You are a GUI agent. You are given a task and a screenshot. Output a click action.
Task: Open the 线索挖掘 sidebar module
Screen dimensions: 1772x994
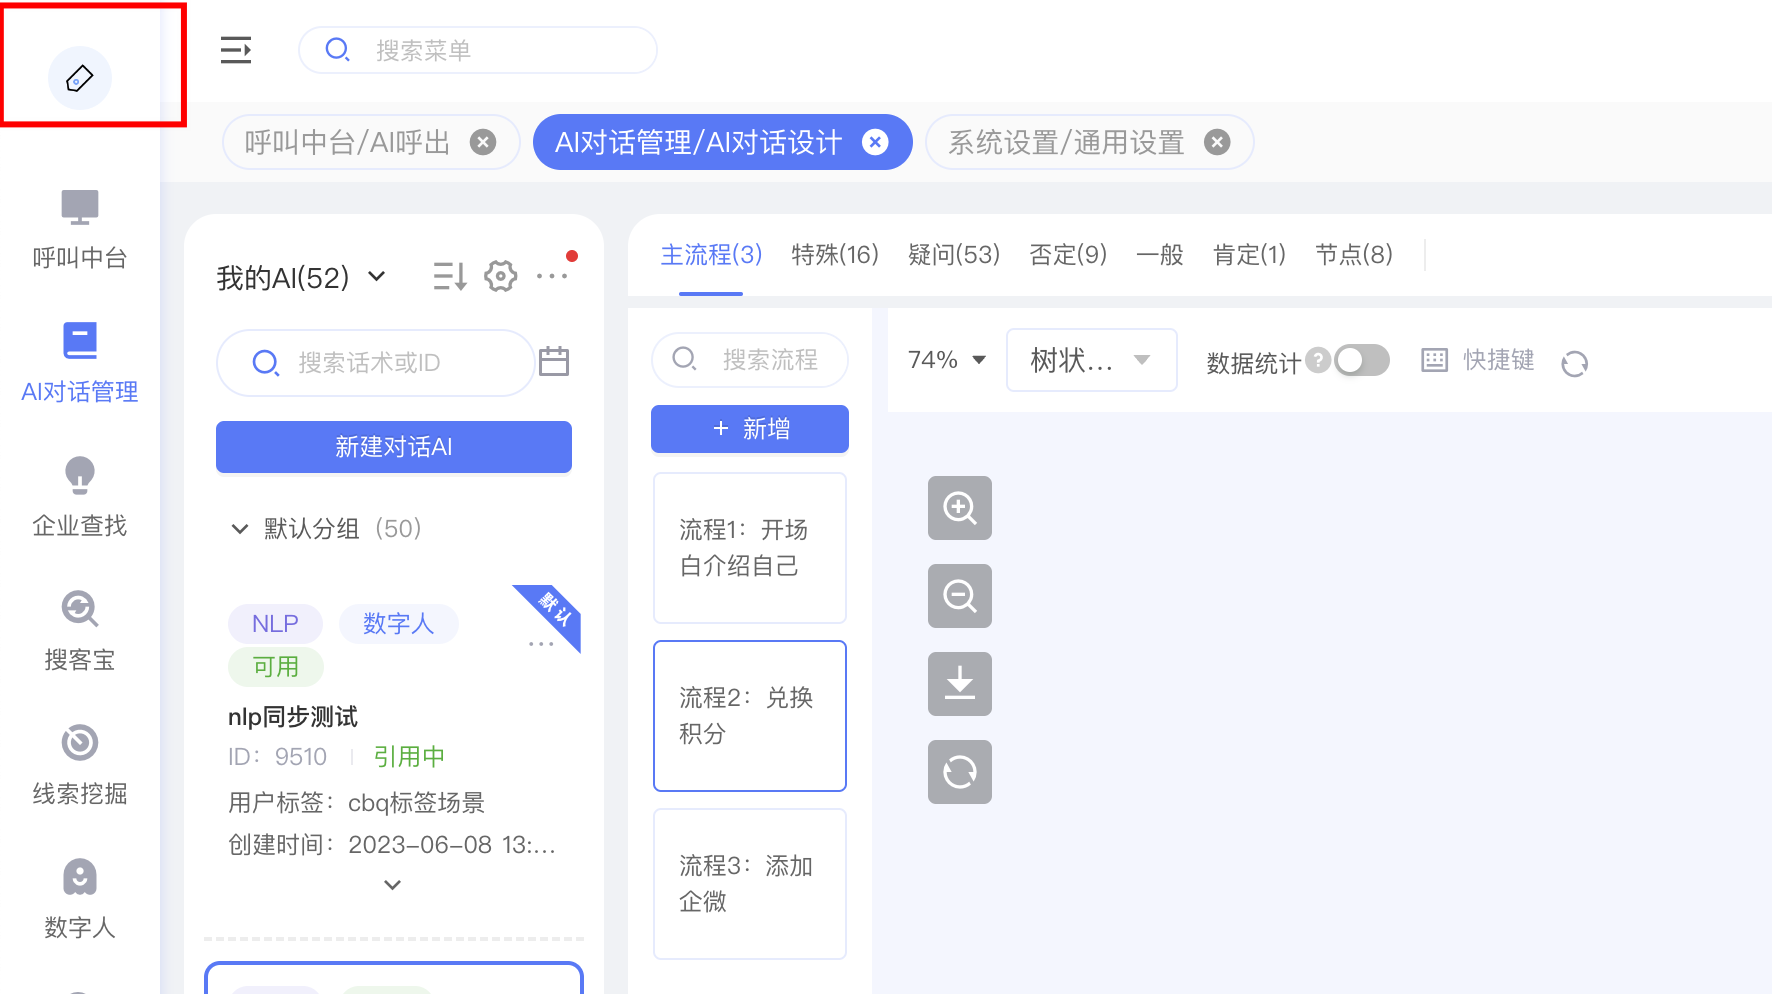[x=80, y=766]
